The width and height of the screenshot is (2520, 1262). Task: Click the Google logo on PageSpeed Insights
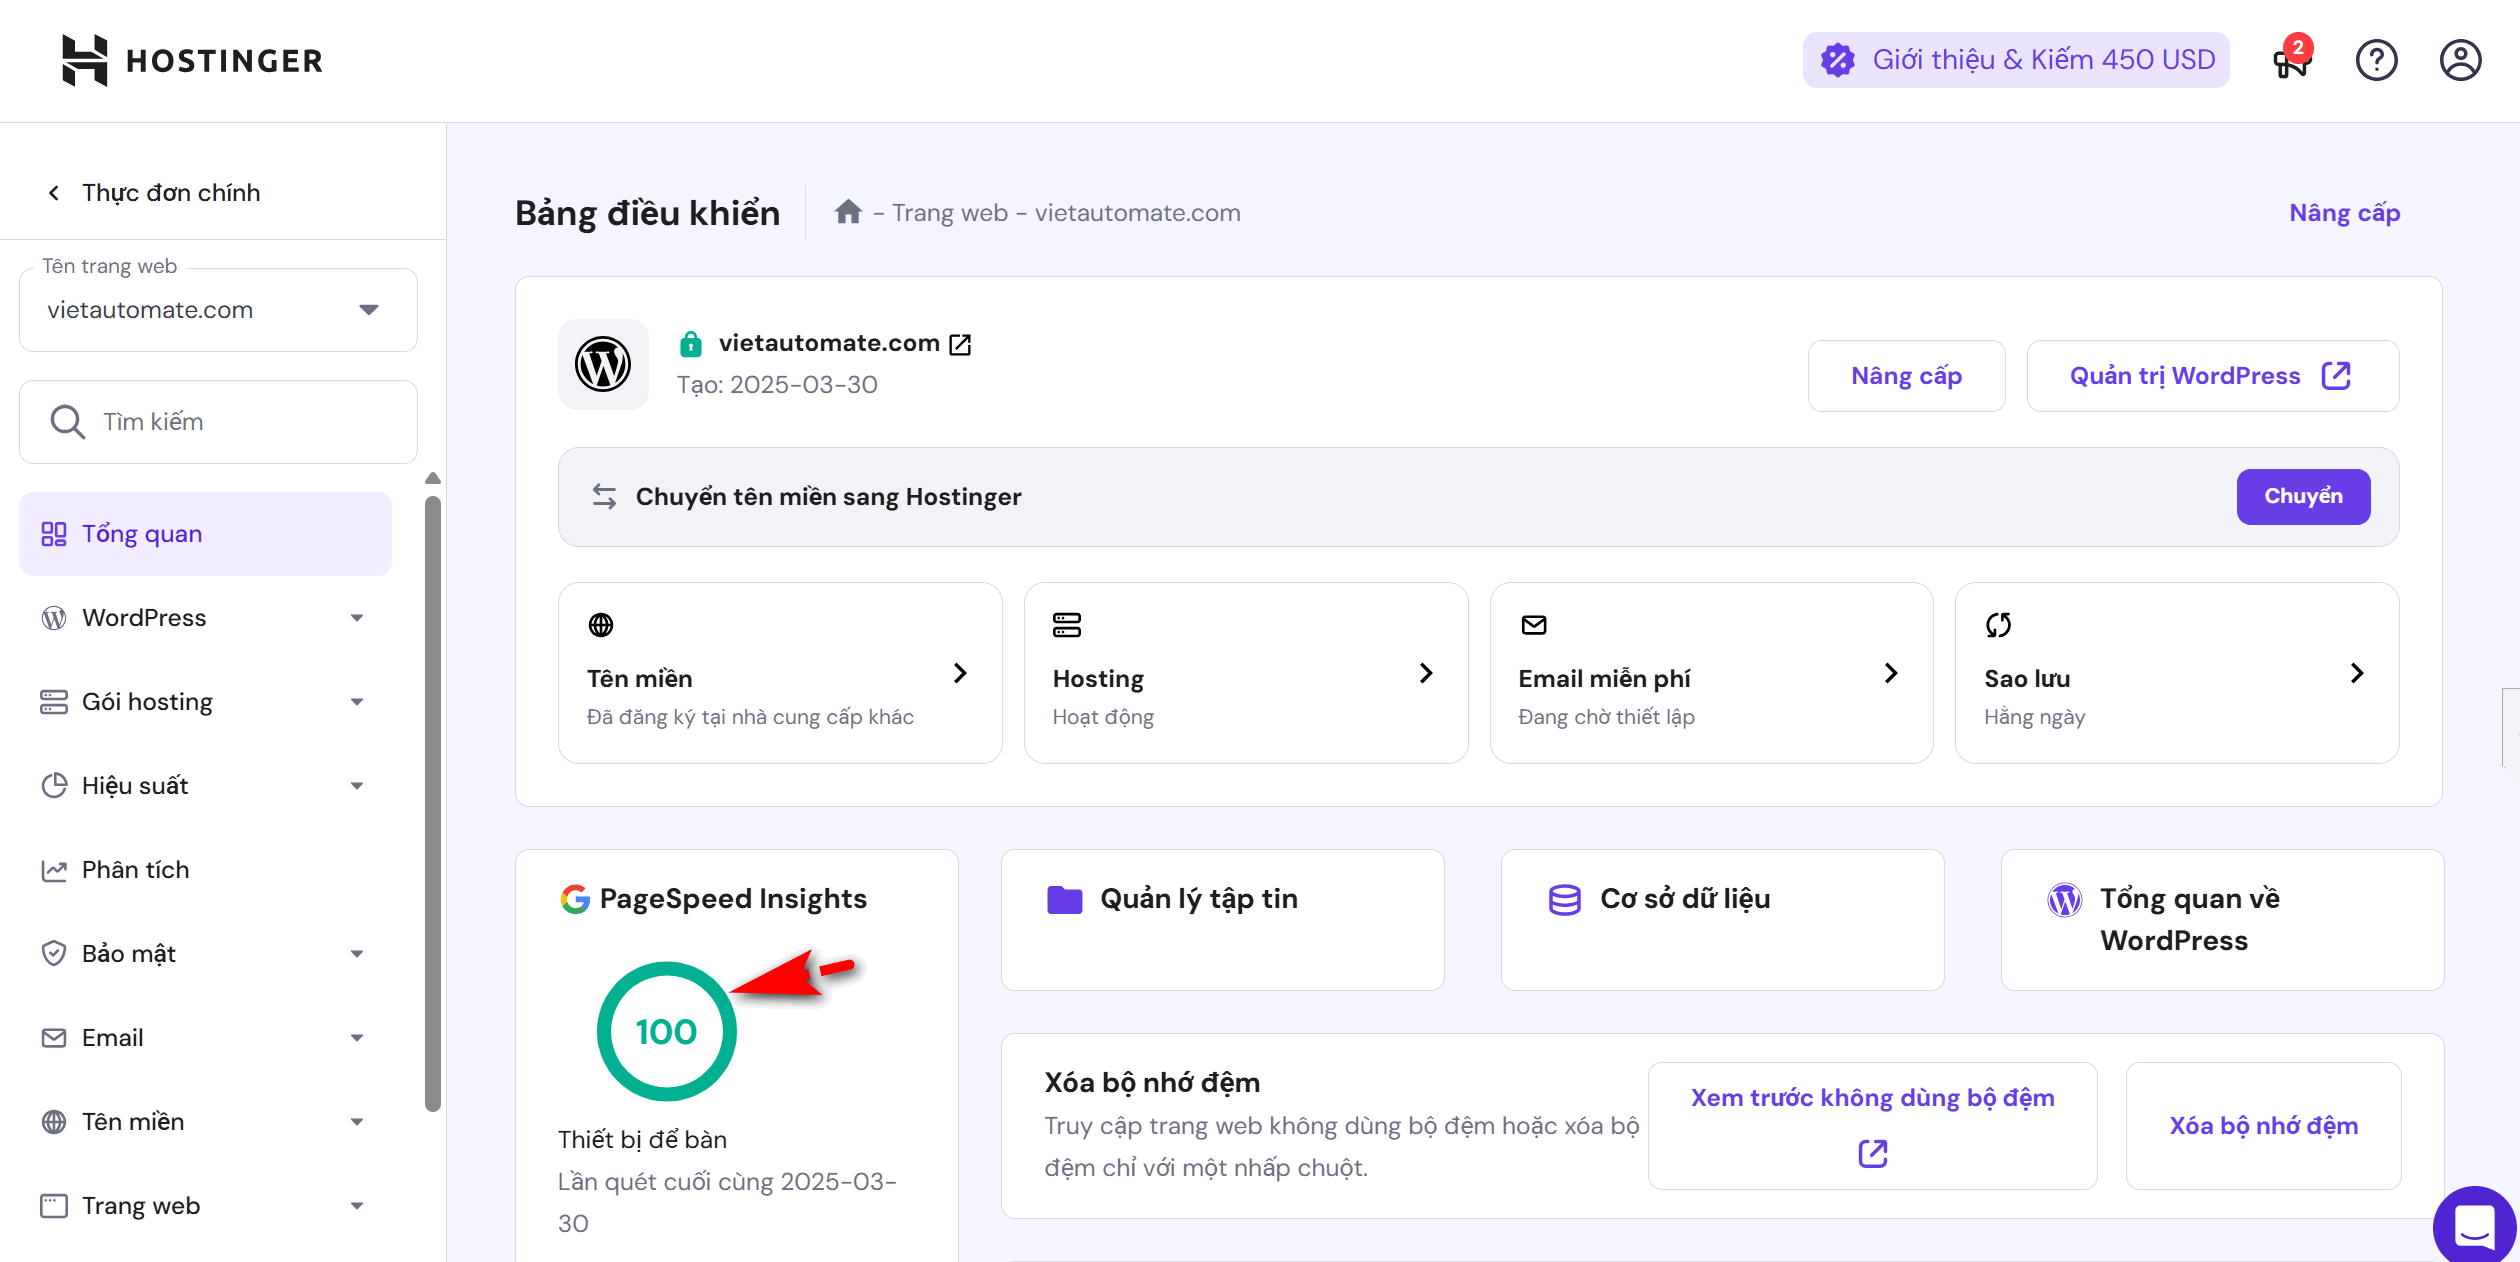575,899
